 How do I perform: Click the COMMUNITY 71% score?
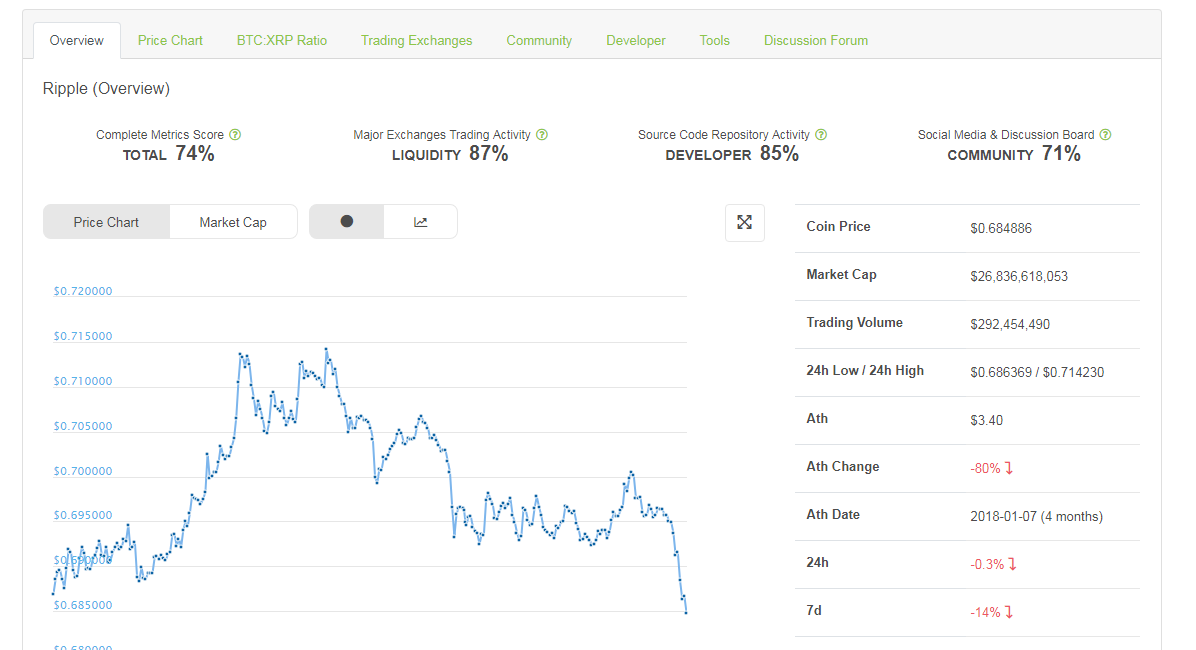(x=1014, y=154)
